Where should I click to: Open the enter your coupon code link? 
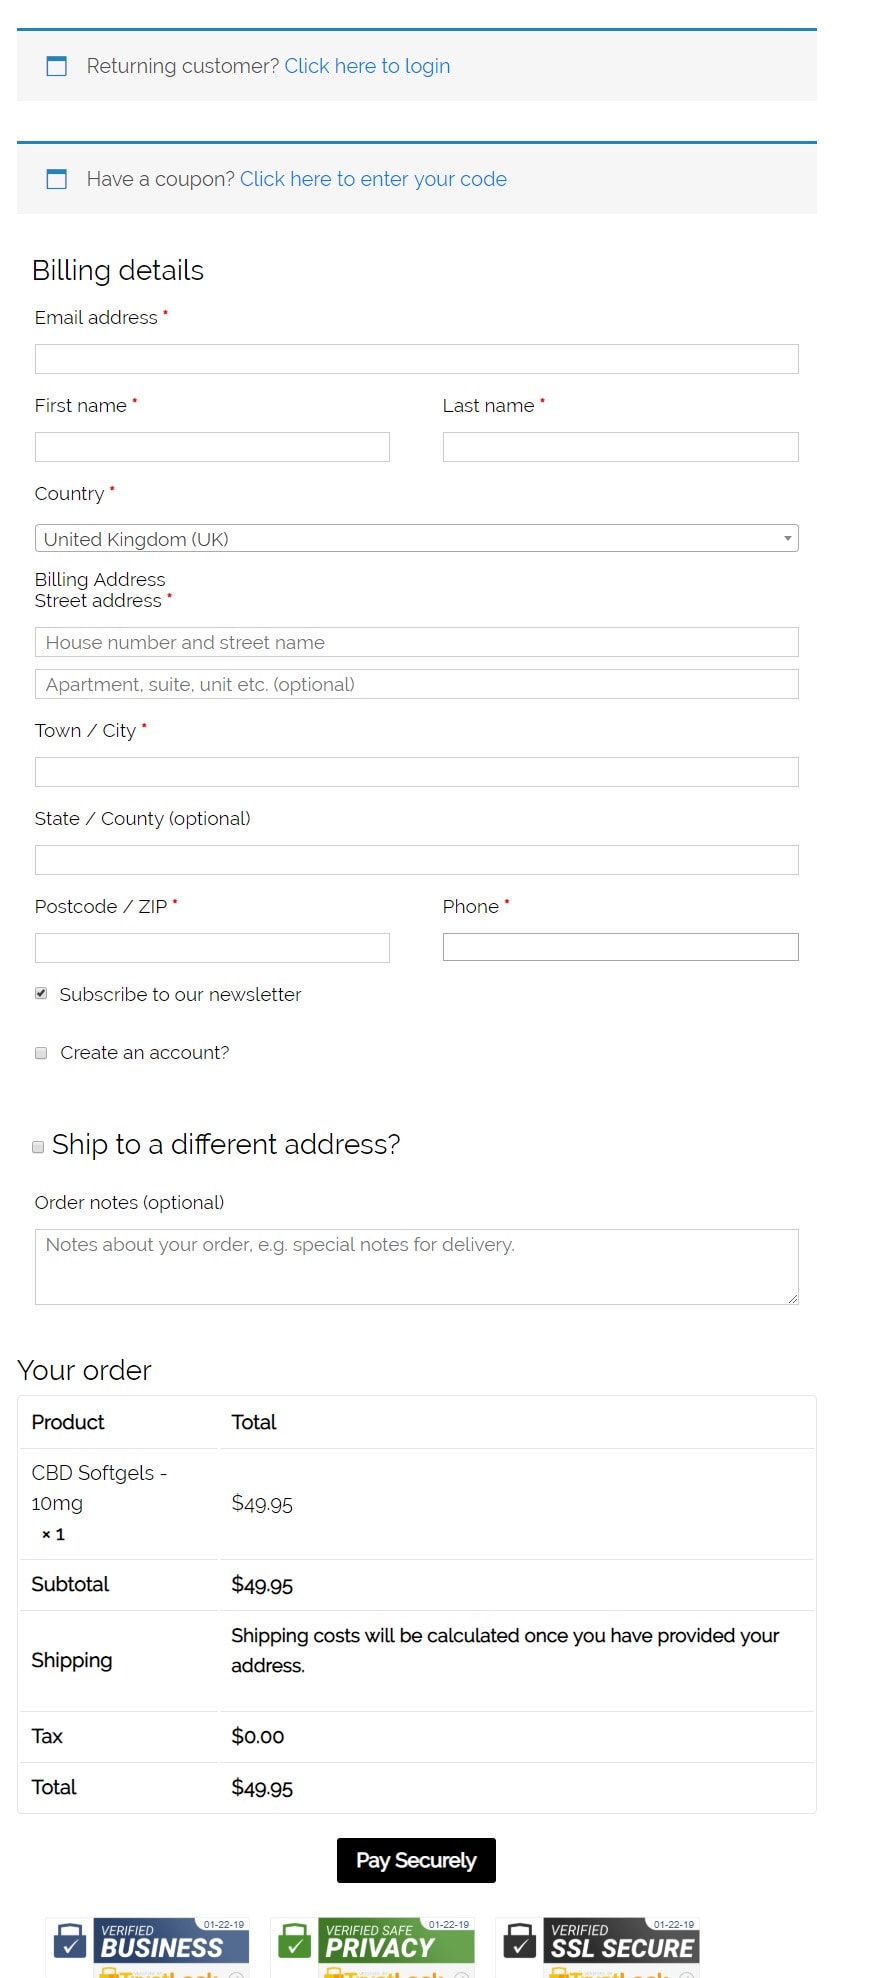pyautogui.click(x=373, y=179)
